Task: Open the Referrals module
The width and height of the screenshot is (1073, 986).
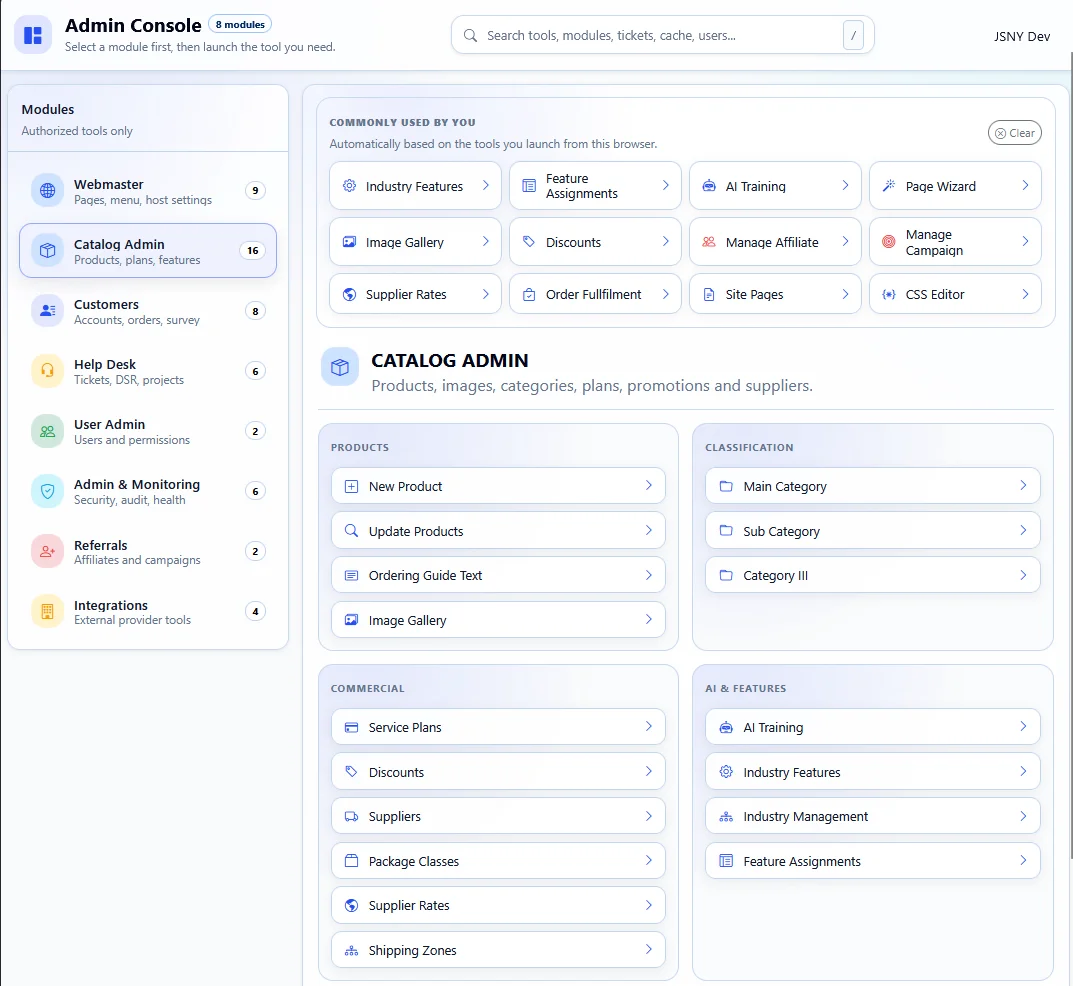Action: 148,551
